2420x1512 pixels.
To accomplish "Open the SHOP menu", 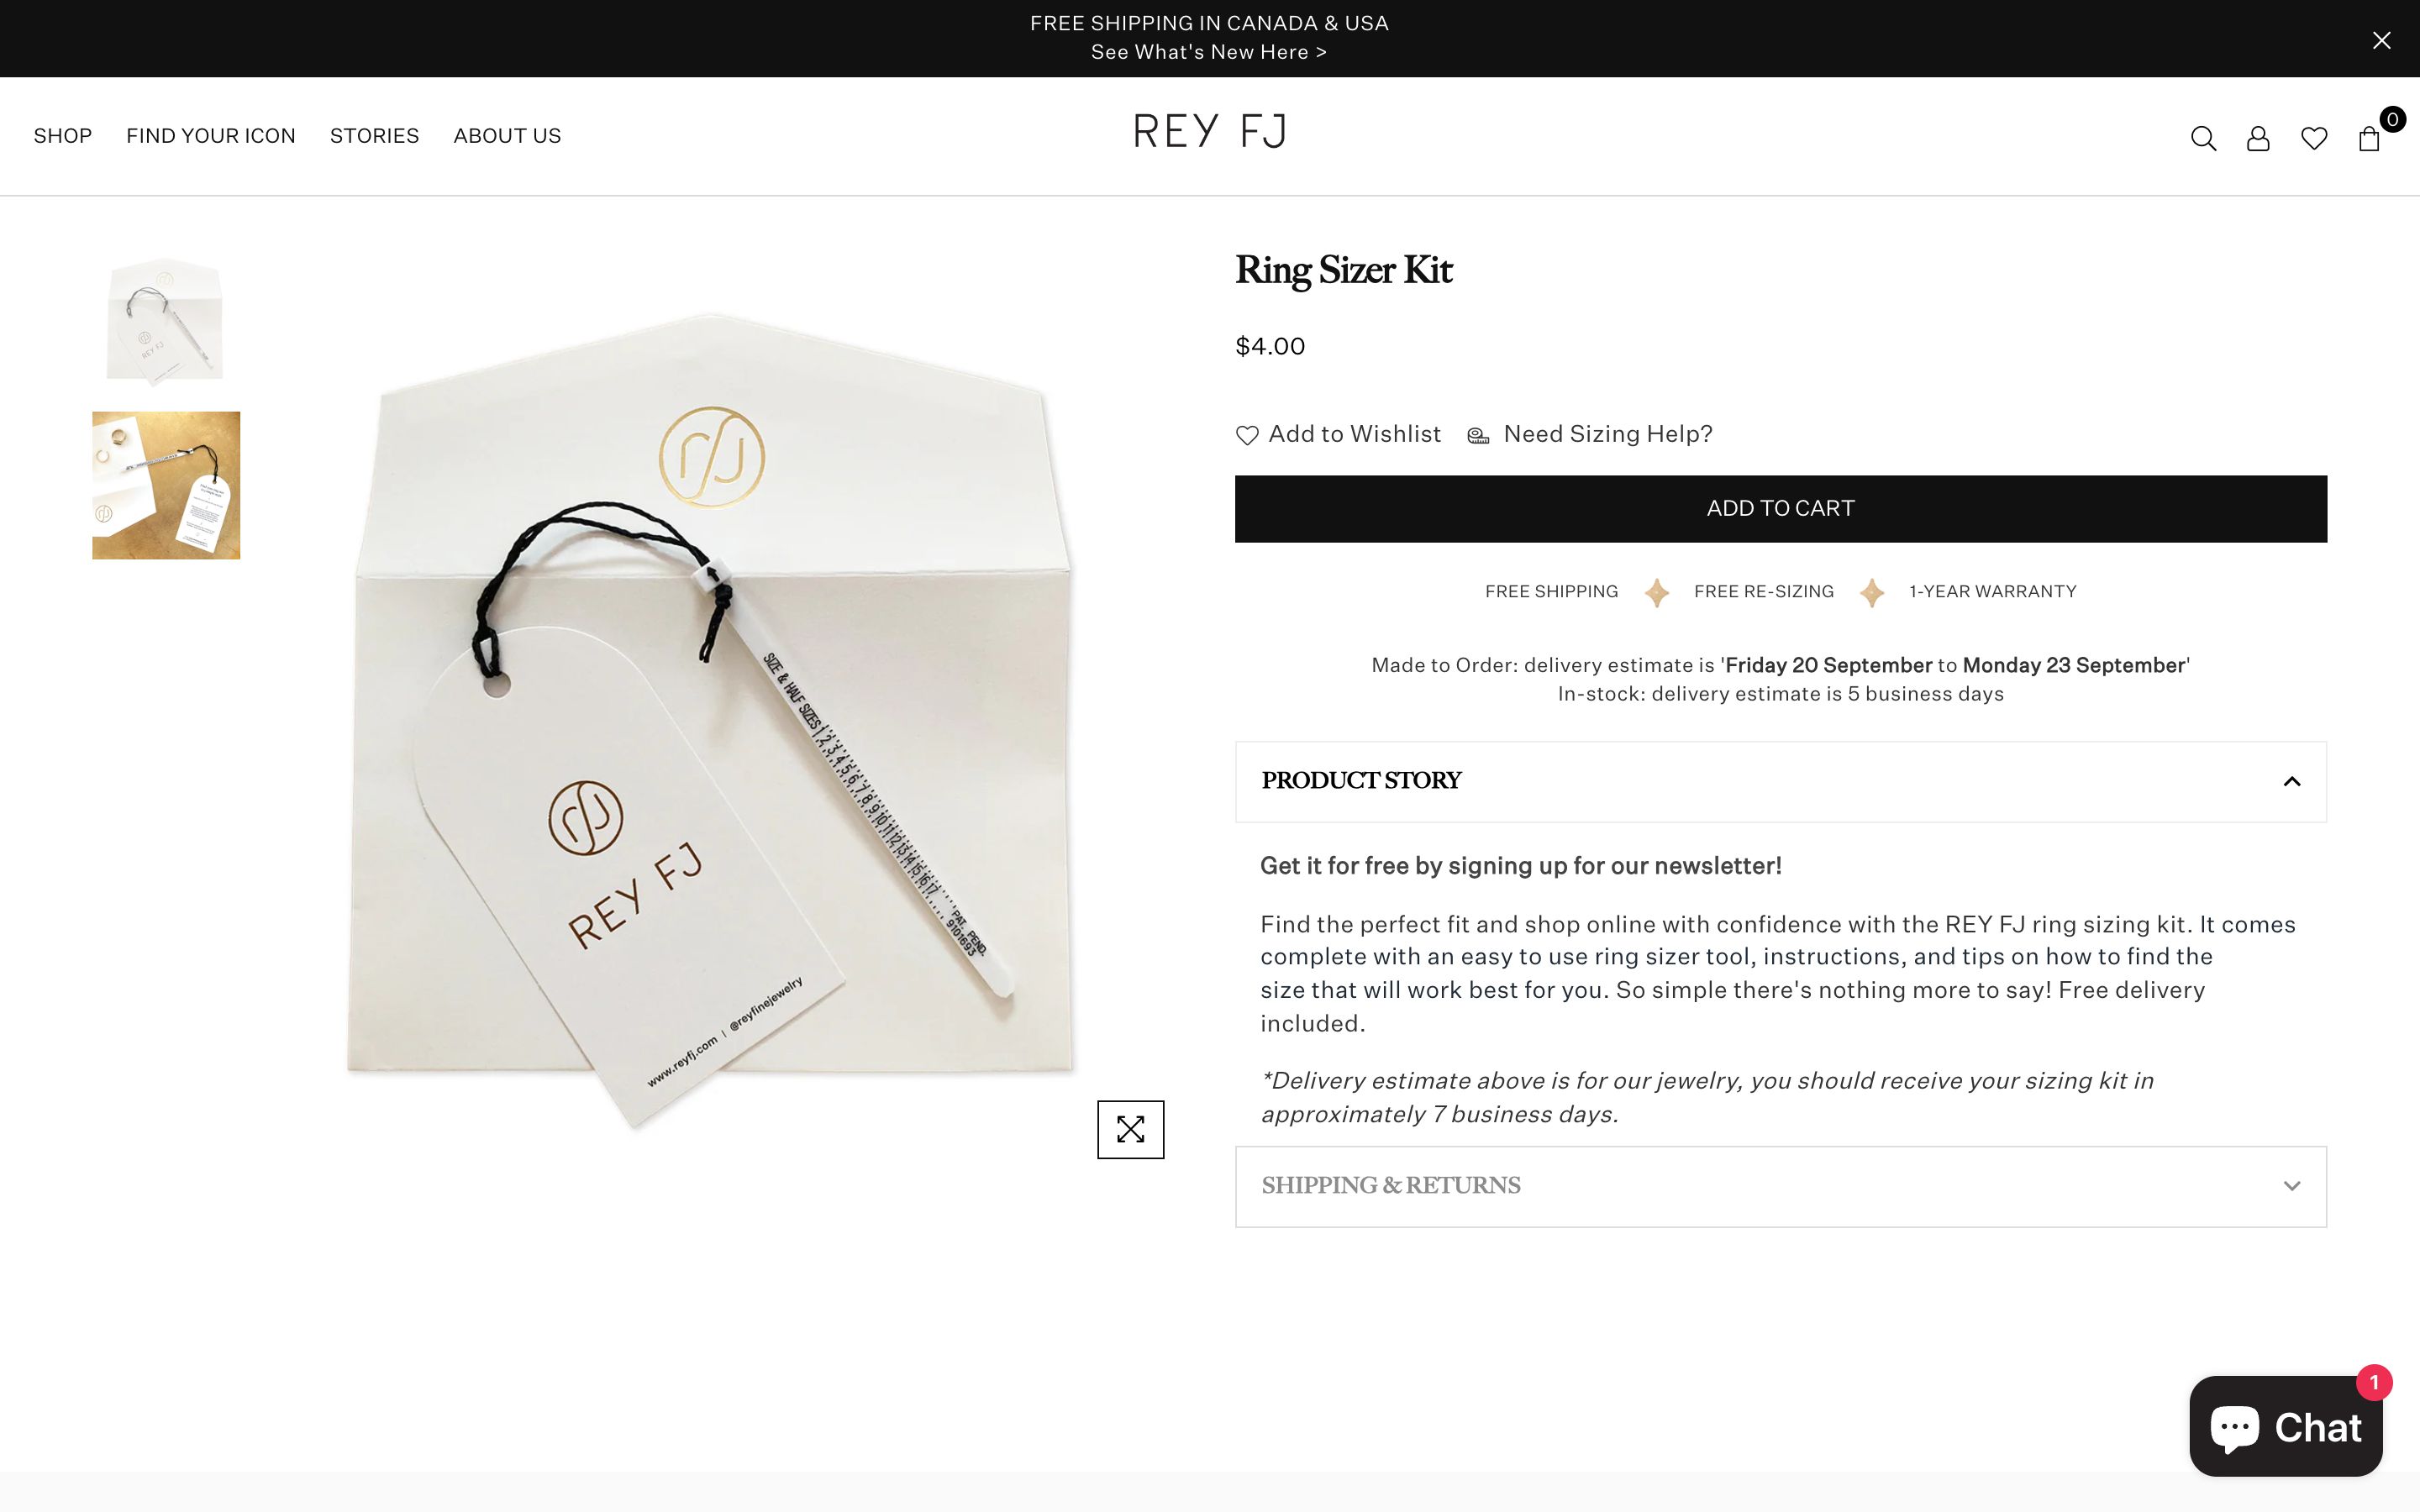I will (62, 136).
